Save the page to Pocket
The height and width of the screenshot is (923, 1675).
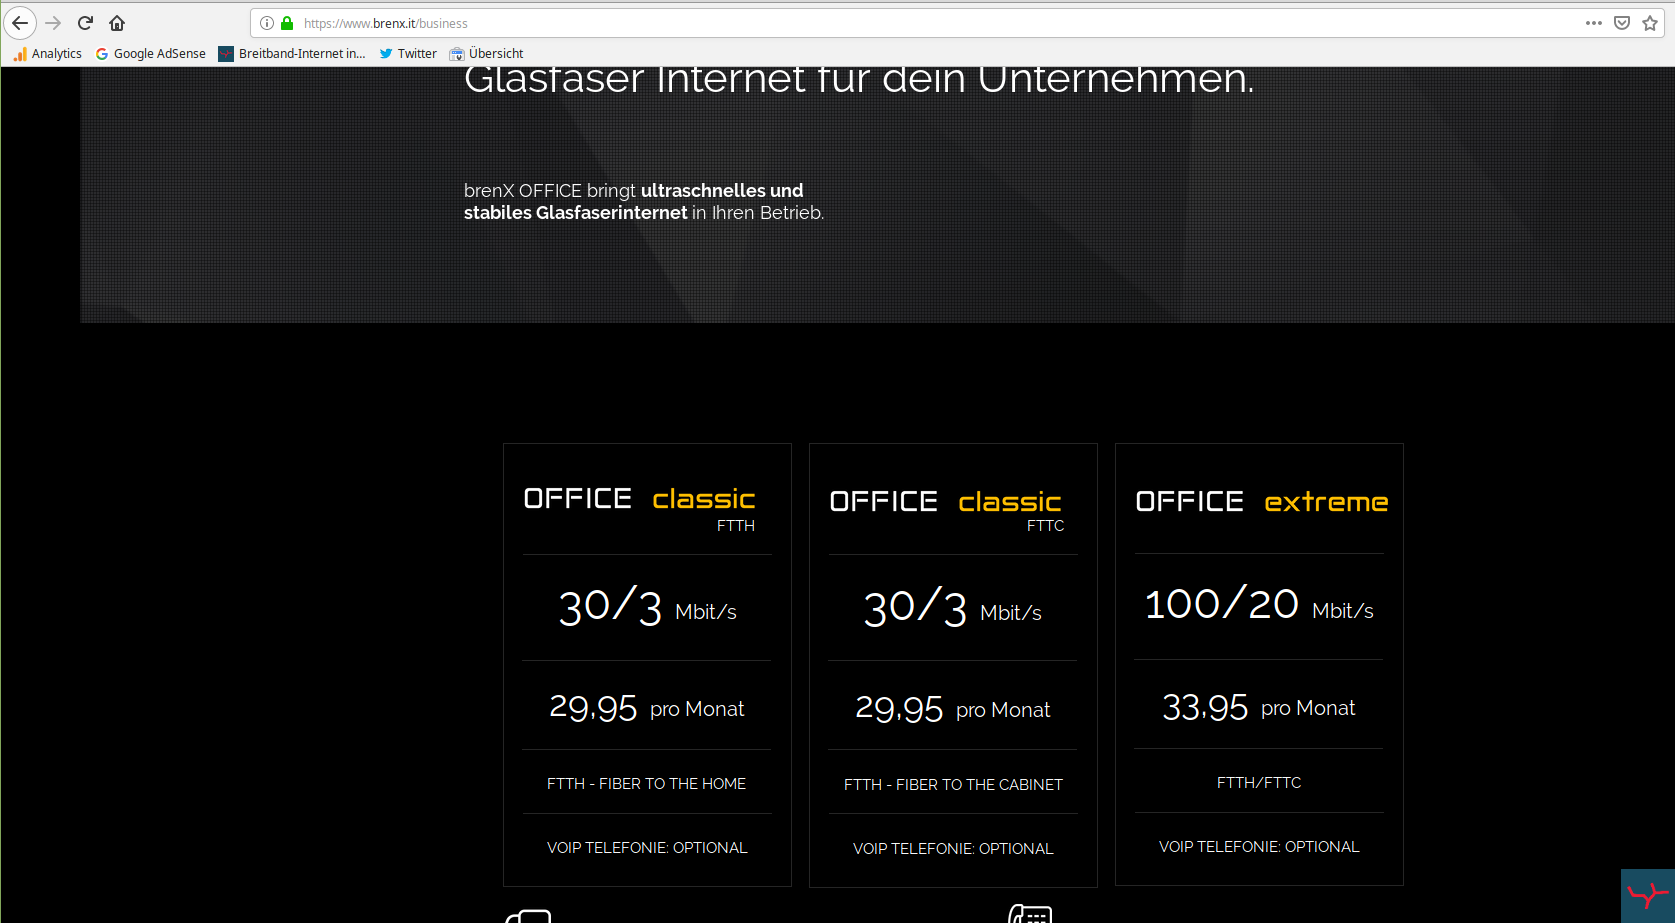point(1622,23)
